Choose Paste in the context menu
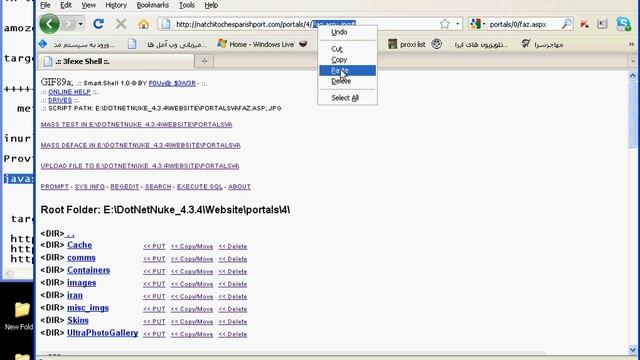This screenshot has height=360, width=640. point(347,71)
